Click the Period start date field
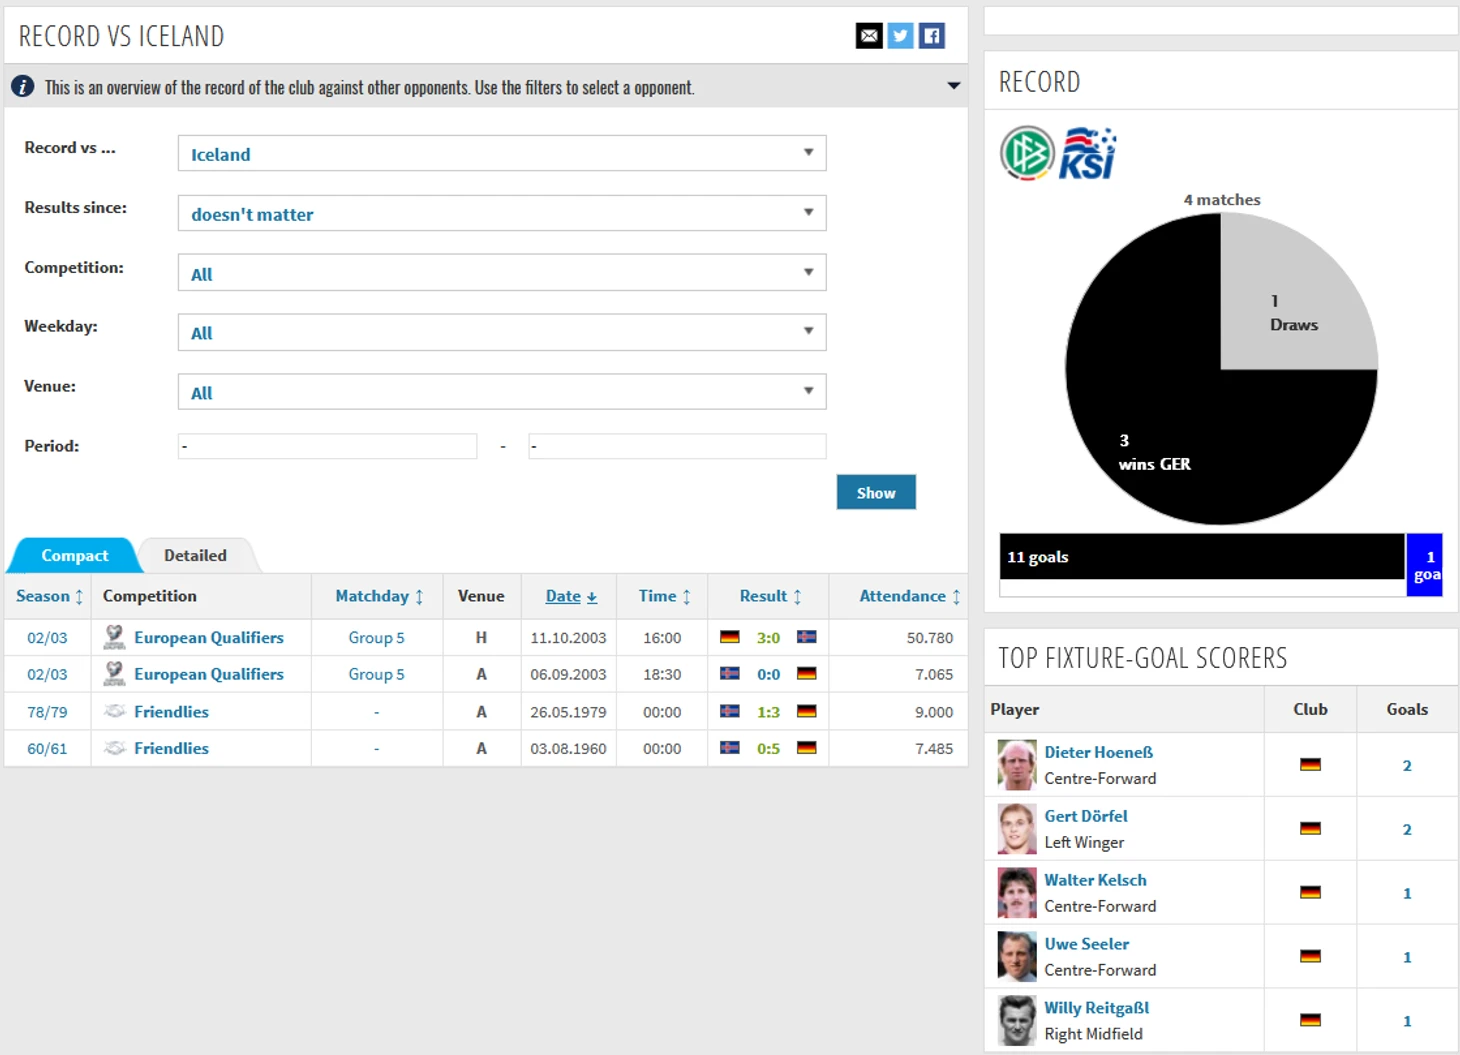 tap(327, 446)
